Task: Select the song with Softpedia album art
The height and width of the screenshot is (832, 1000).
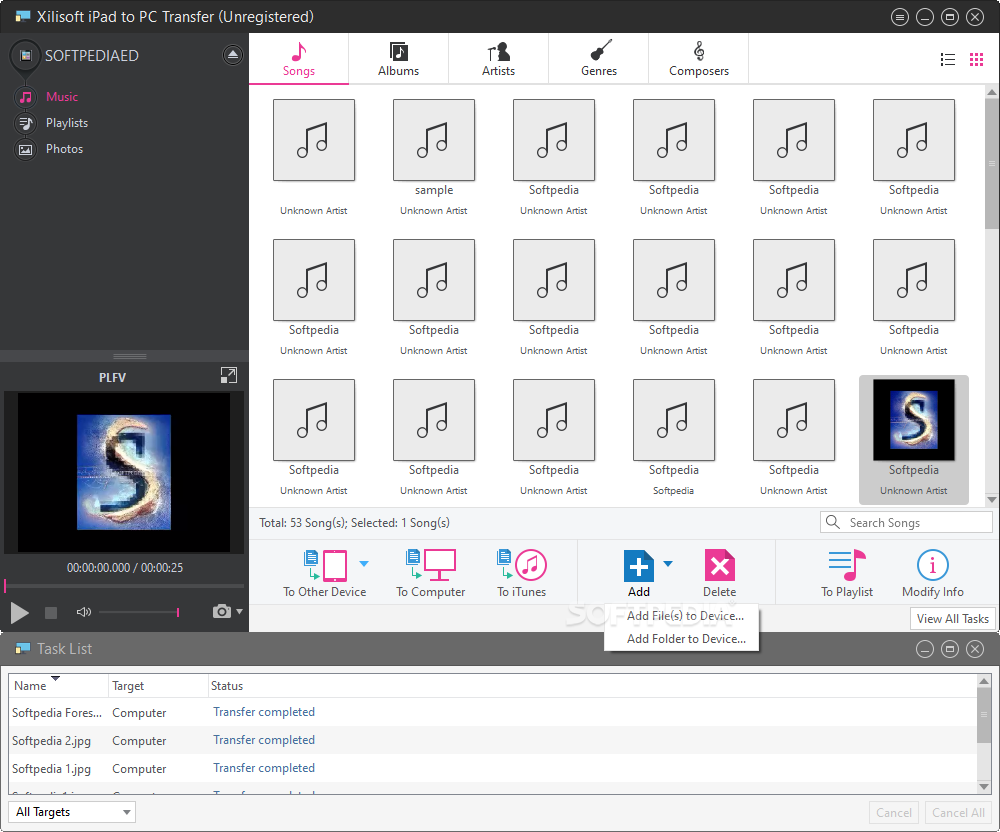Action: (x=913, y=420)
